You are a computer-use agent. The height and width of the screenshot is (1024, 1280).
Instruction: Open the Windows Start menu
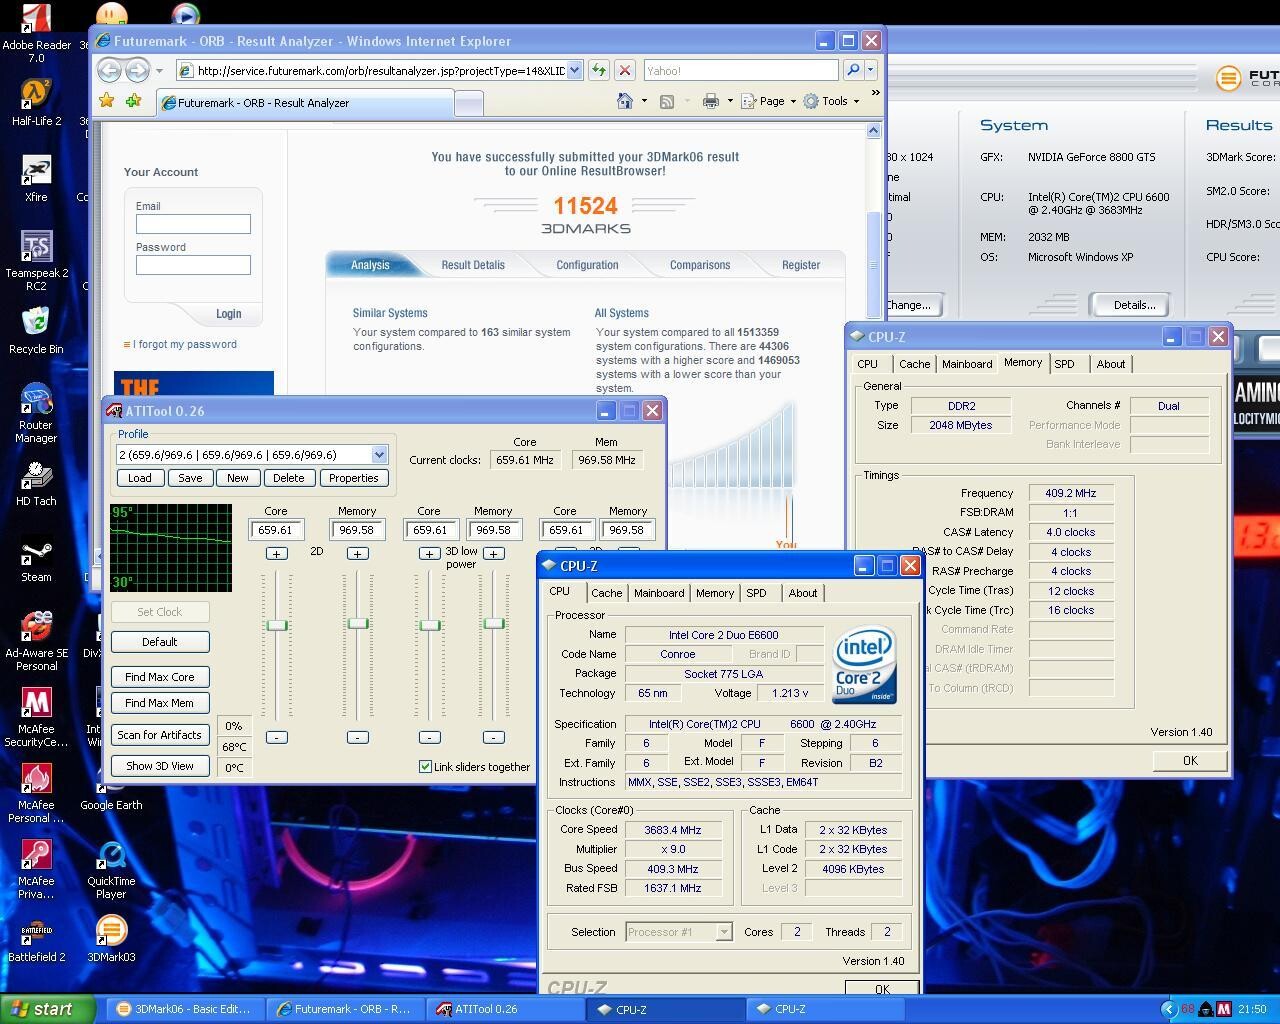[48, 1009]
